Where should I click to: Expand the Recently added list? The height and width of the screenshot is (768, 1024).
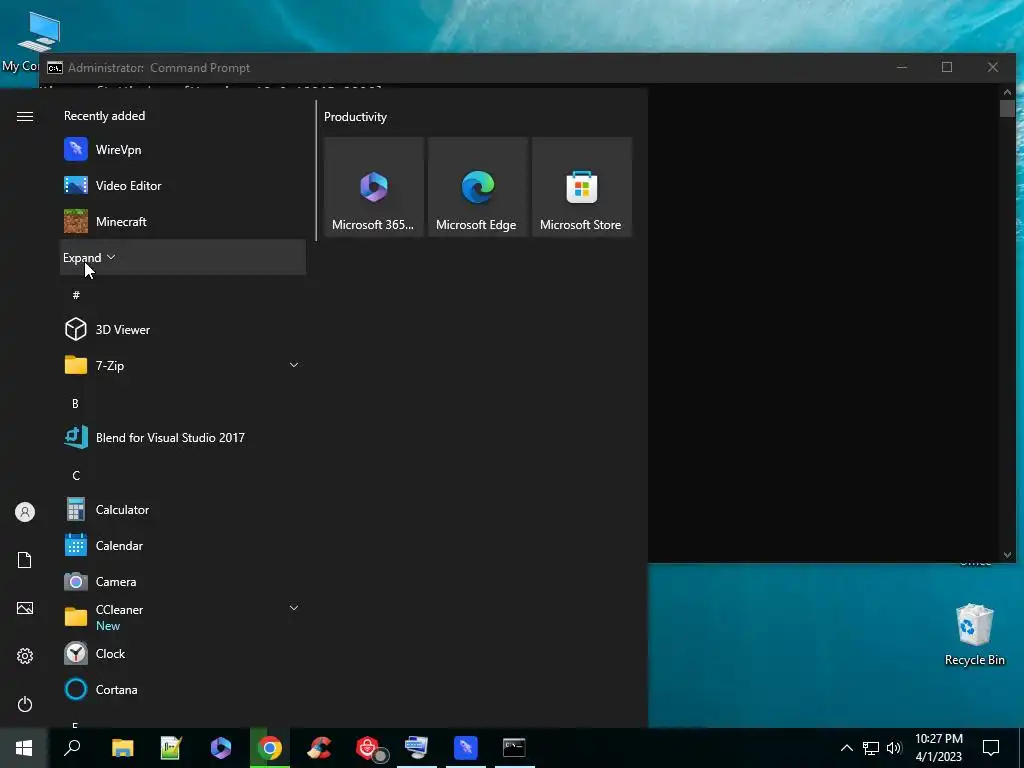click(183, 257)
